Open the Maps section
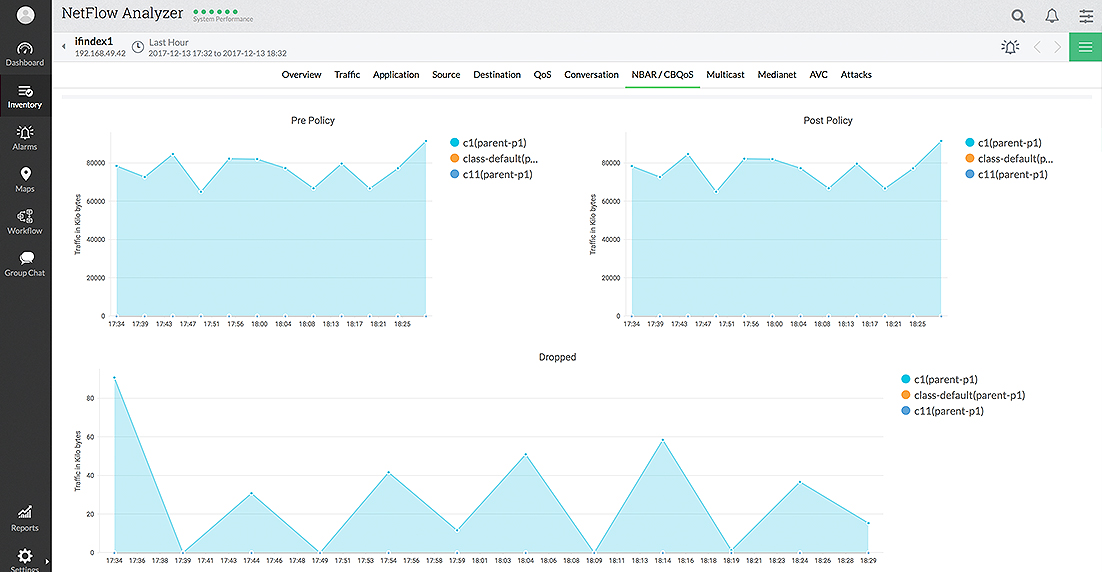Screen dimensions: 1102x572 [25, 180]
